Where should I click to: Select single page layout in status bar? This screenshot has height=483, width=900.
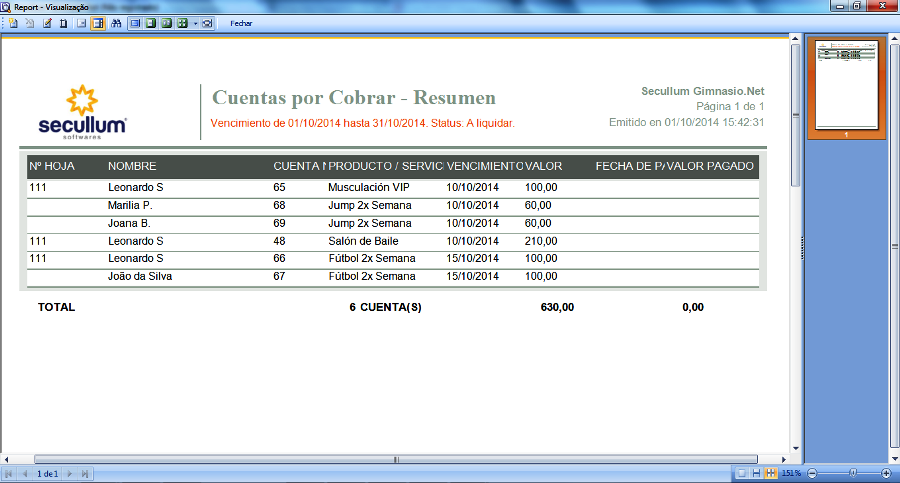tap(742, 473)
